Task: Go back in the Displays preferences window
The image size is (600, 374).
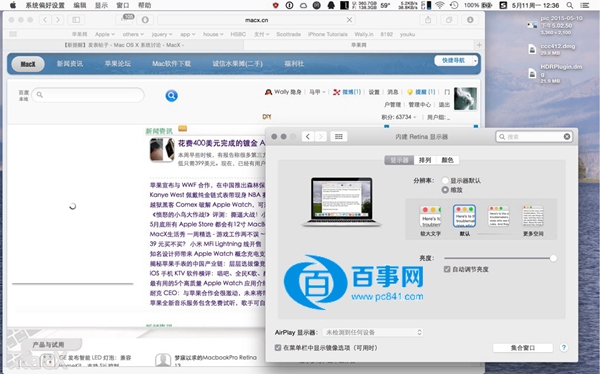Action: coord(308,137)
